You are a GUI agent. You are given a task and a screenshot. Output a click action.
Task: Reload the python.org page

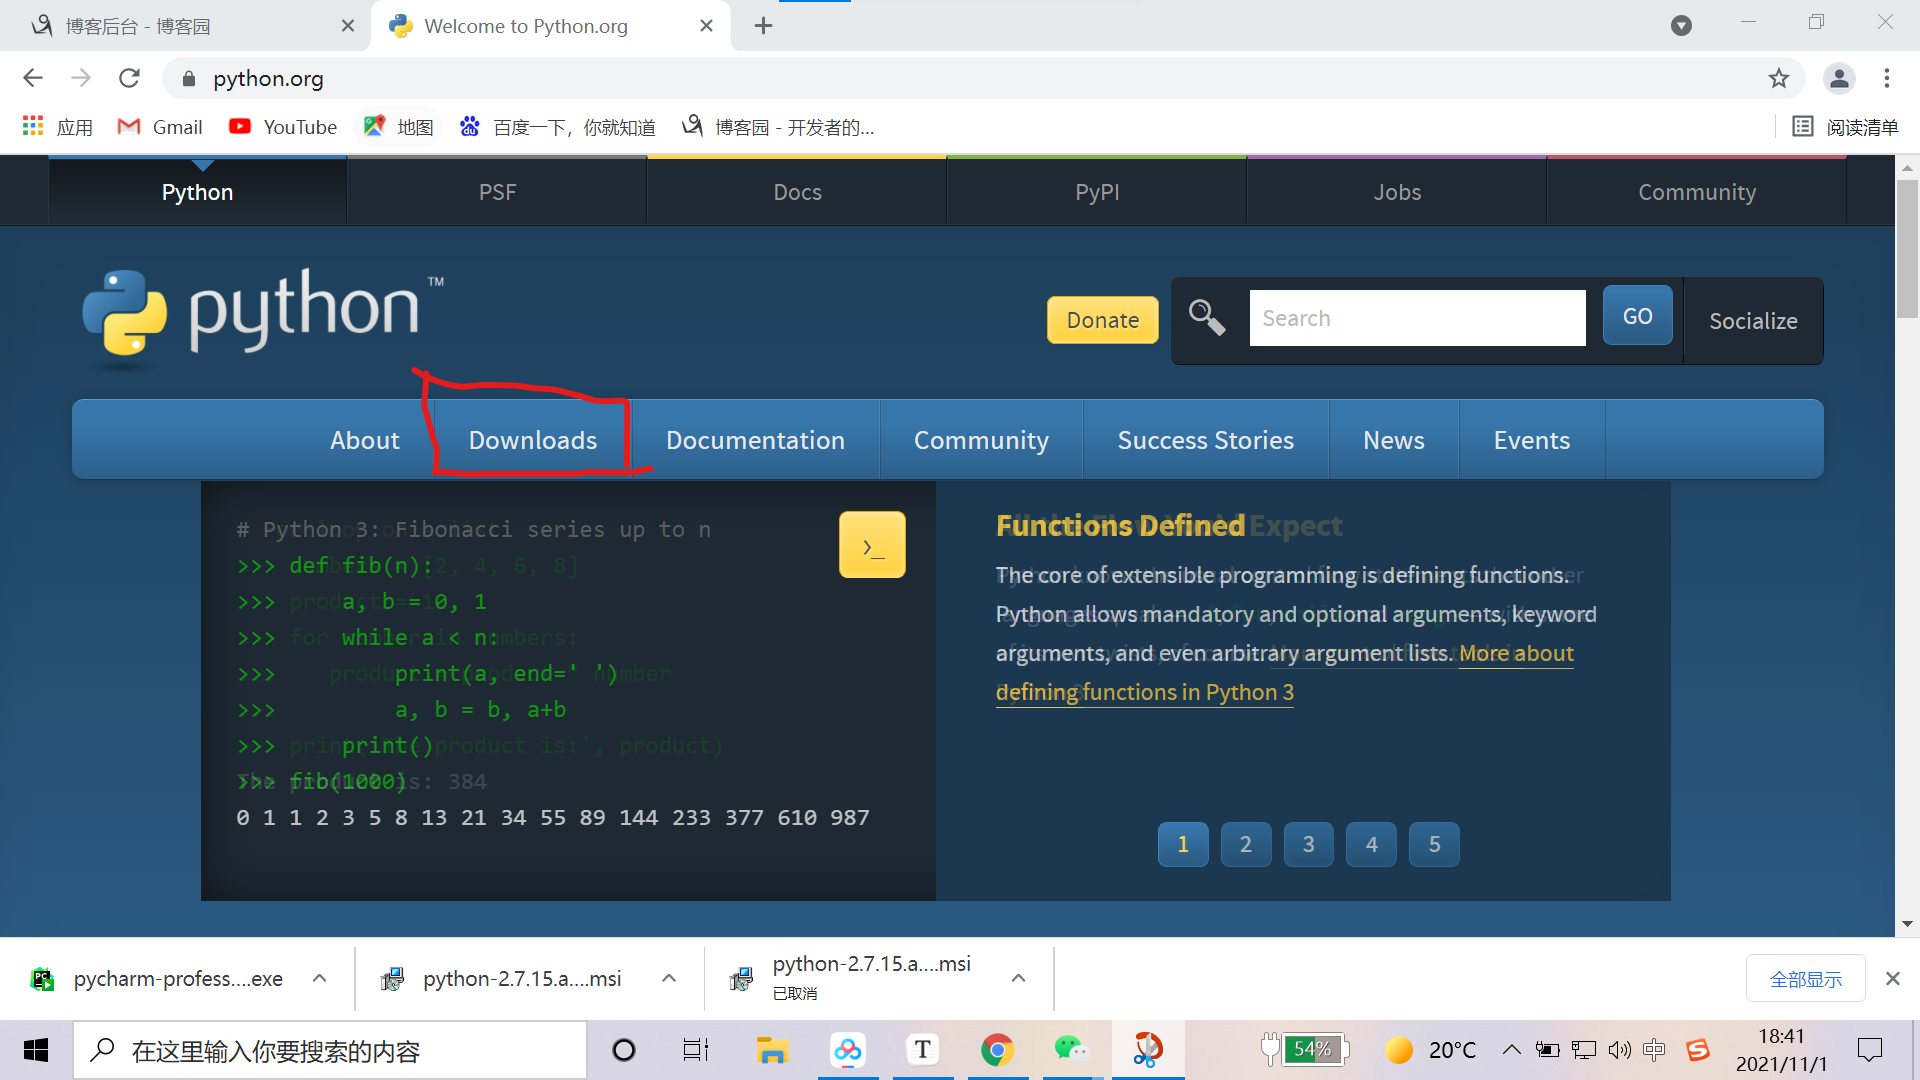click(x=129, y=78)
